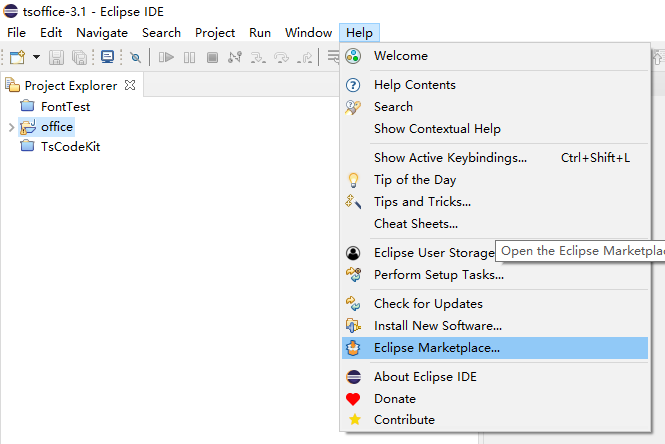The height and width of the screenshot is (444, 665).
Task: Click the Disconnect debug icon
Action: 235,57
